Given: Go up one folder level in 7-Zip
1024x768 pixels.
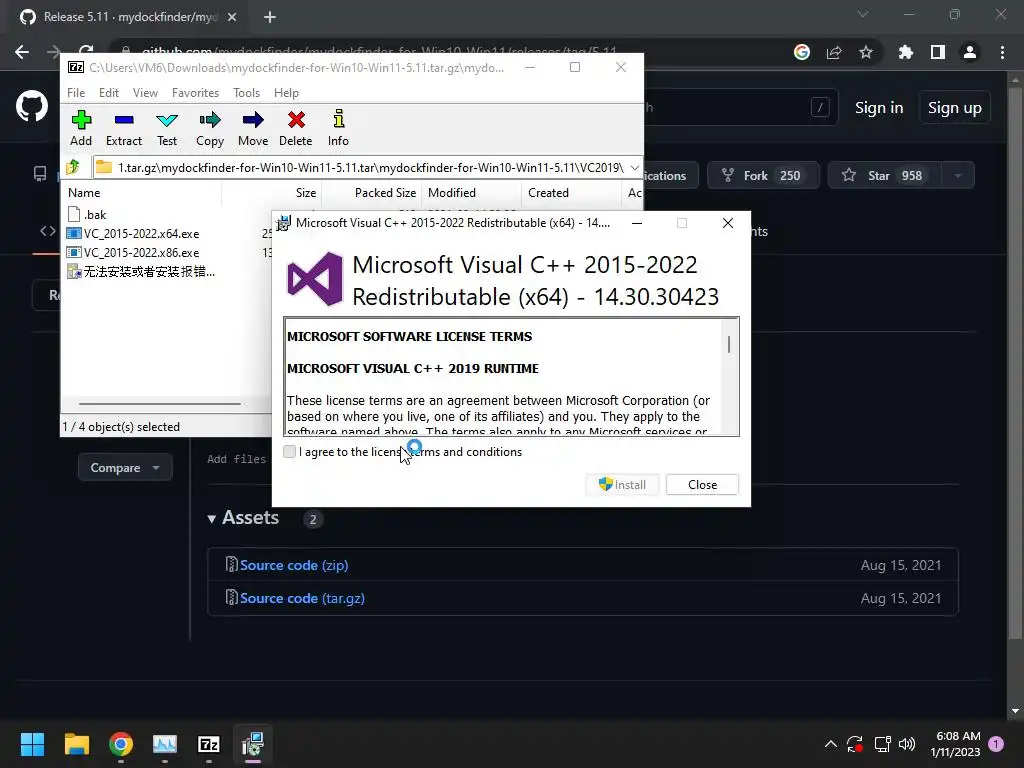Looking at the screenshot, I should point(73,167).
